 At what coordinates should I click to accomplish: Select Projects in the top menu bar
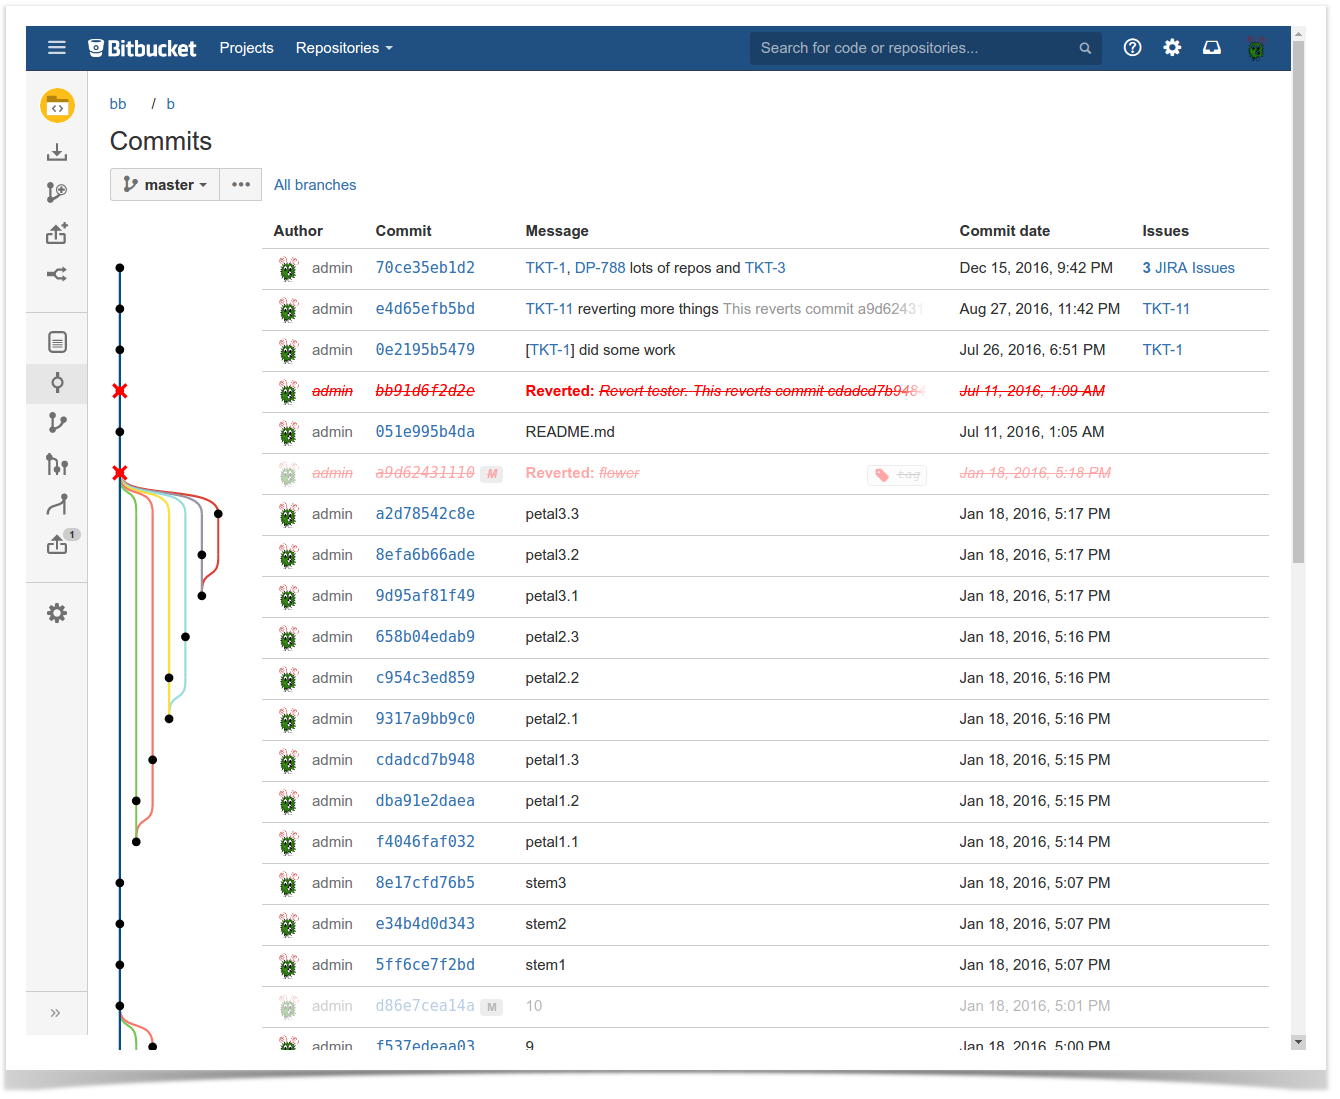246,47
